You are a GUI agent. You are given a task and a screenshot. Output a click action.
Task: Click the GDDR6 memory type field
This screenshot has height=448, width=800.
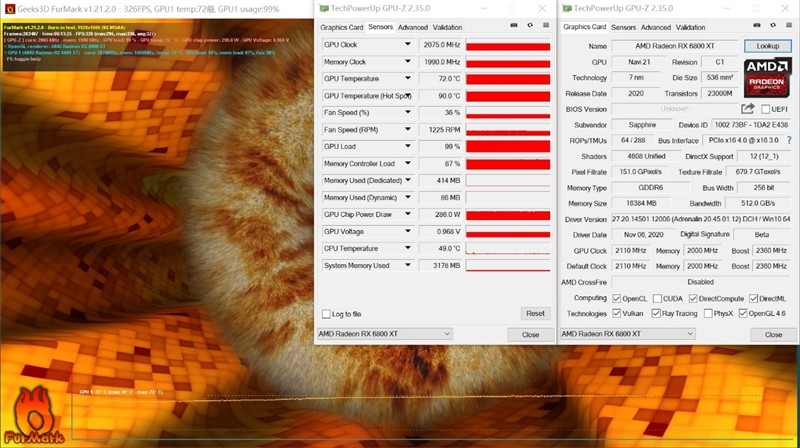651,187
